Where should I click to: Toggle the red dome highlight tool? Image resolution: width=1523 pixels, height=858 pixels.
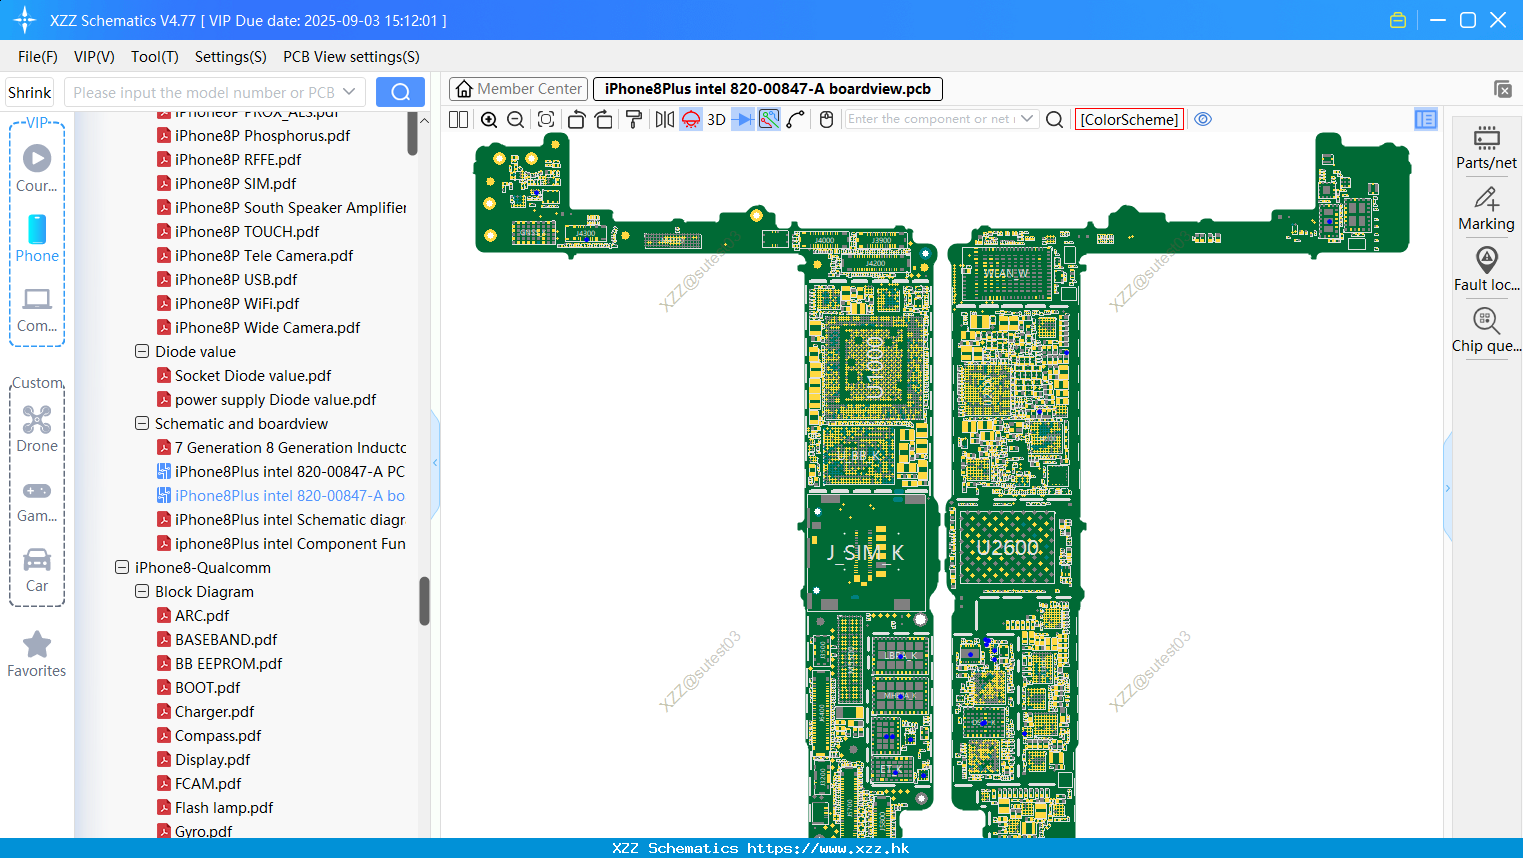(x=691, y=120)
